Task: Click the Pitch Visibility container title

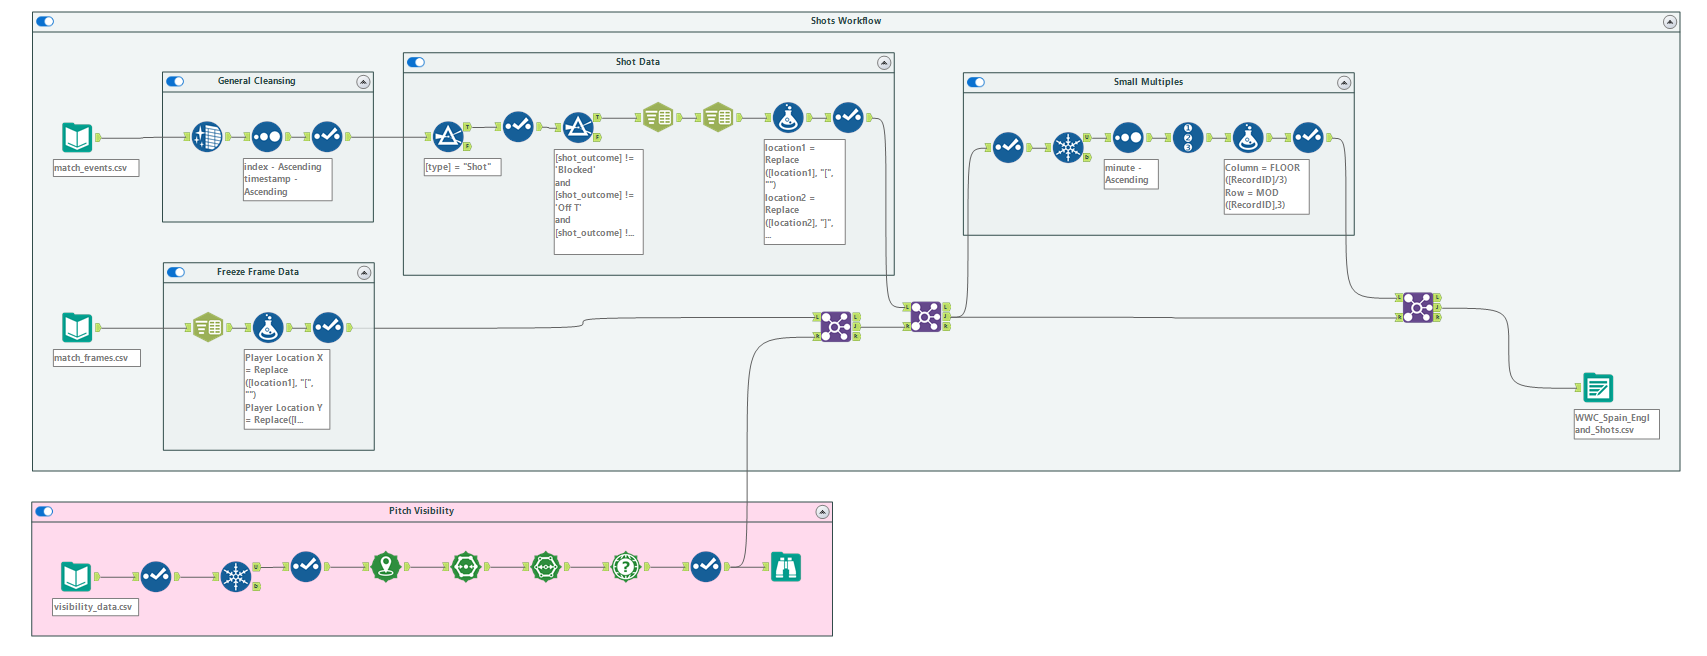Action: [421, 511]
